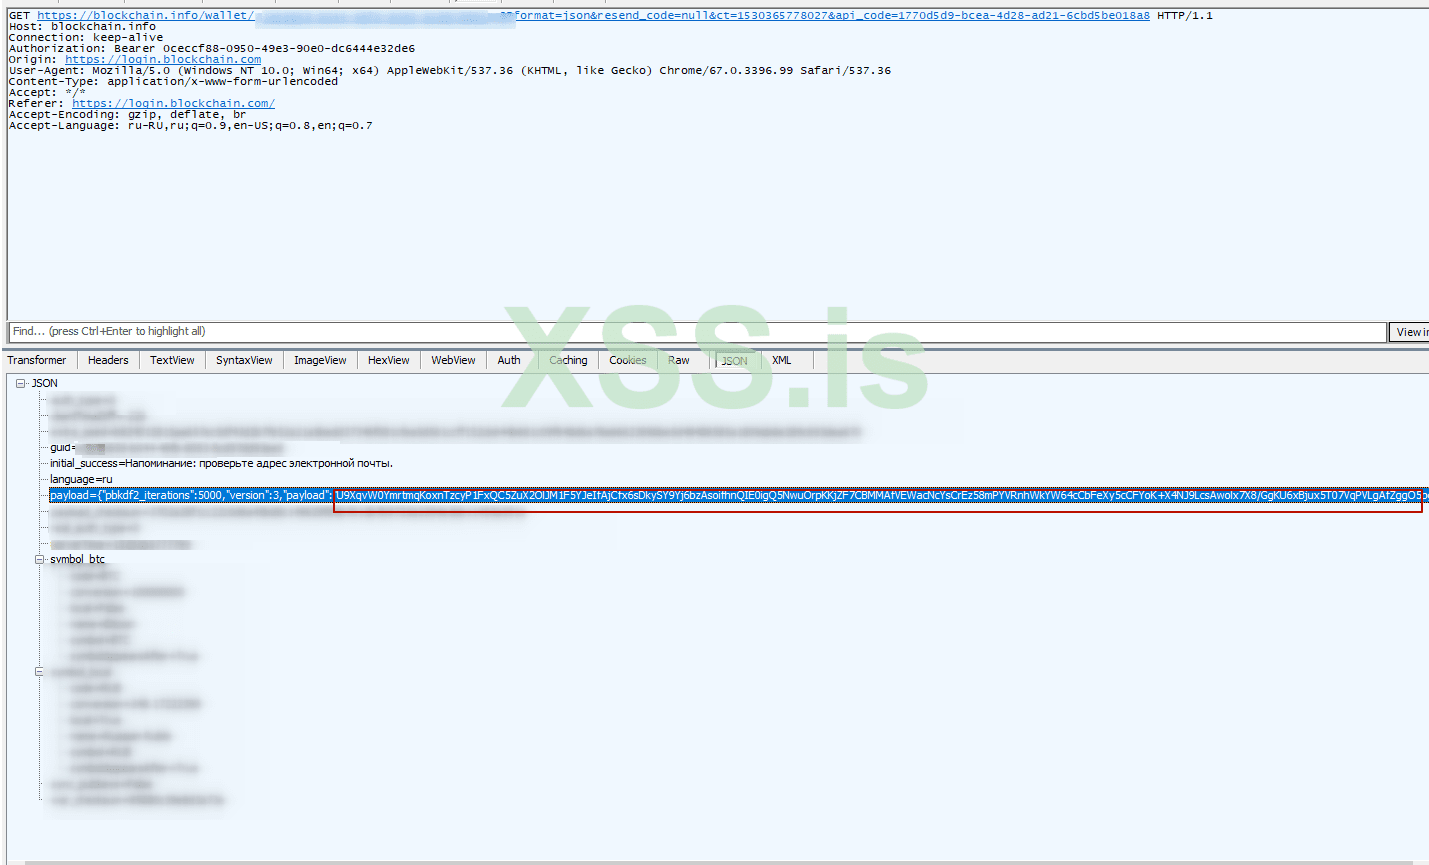
Task: Show the Cookies tab
Action: pyautogui.click(x=628, y=360)
